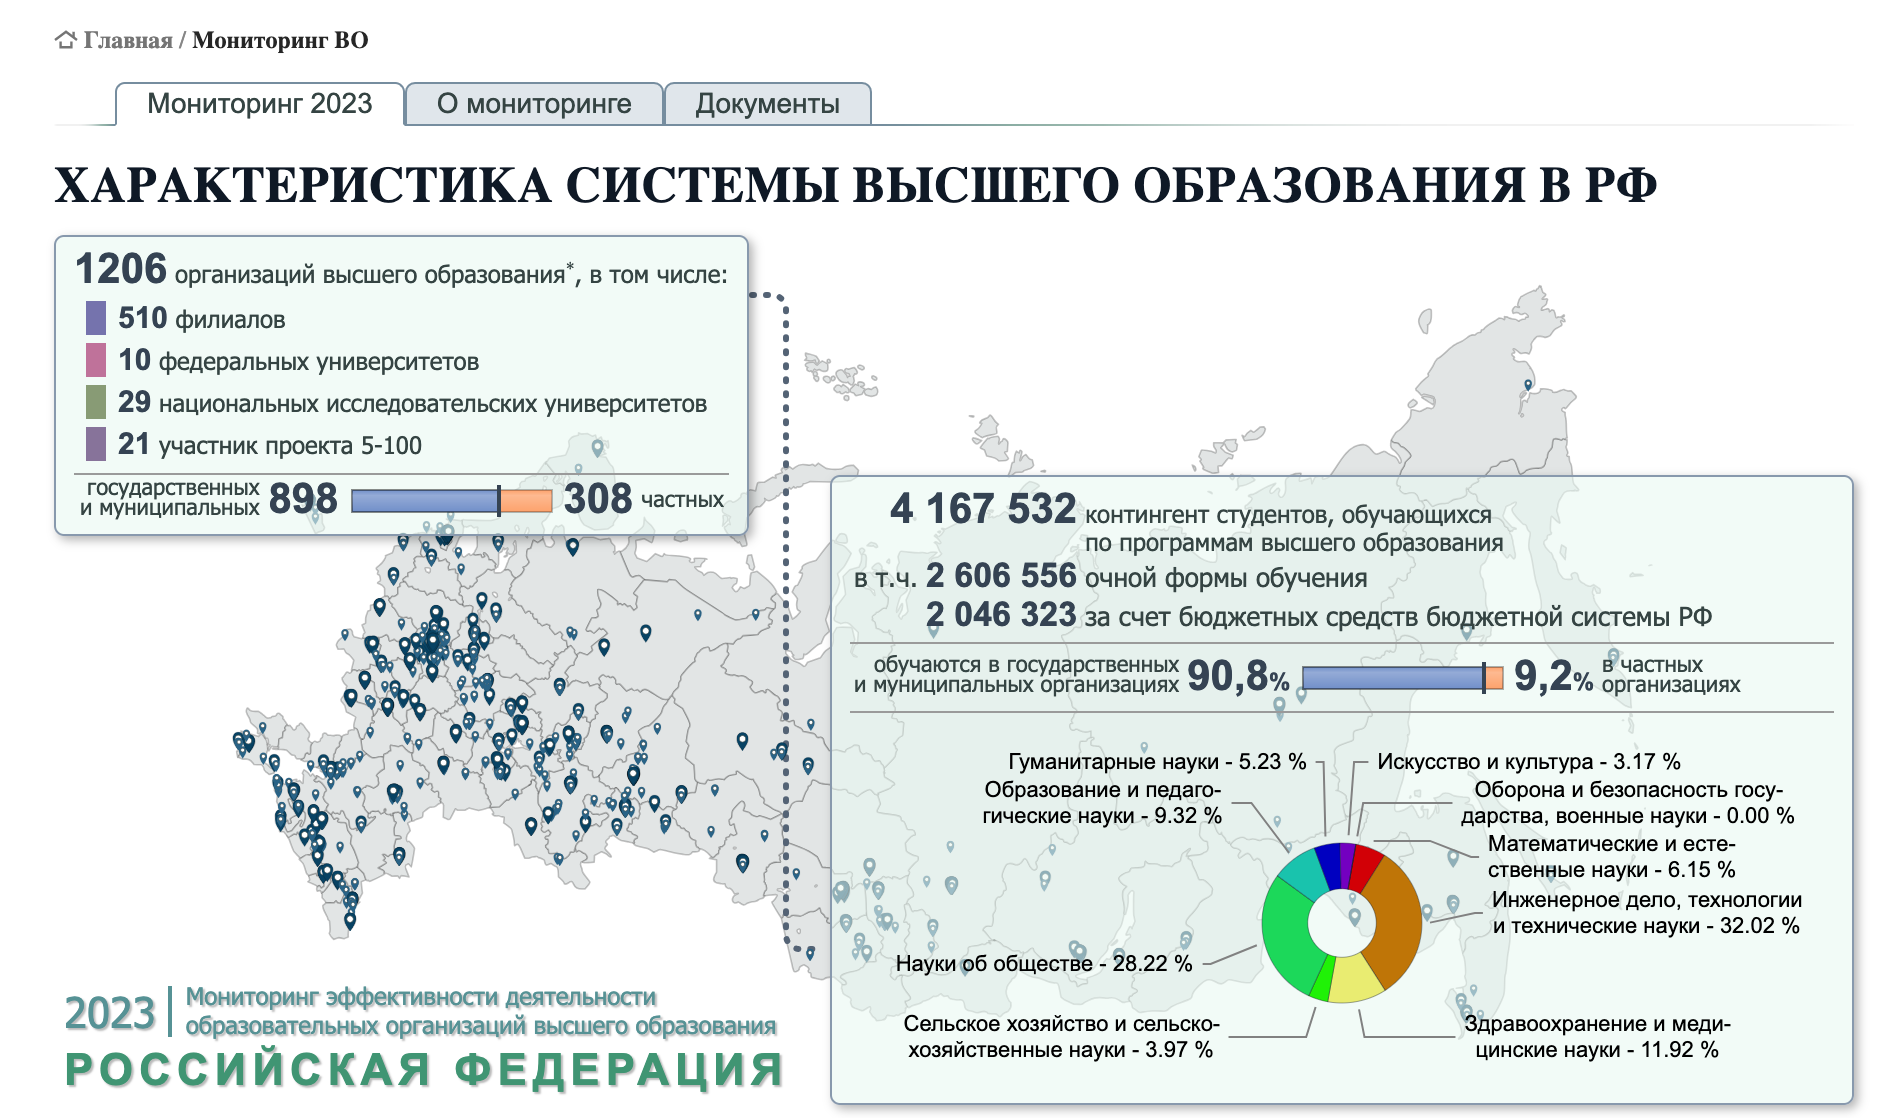The height and width of the screenshot is (1118, 1904).
Task: Select the Документы tab
Action: click(x=768, y=104)
